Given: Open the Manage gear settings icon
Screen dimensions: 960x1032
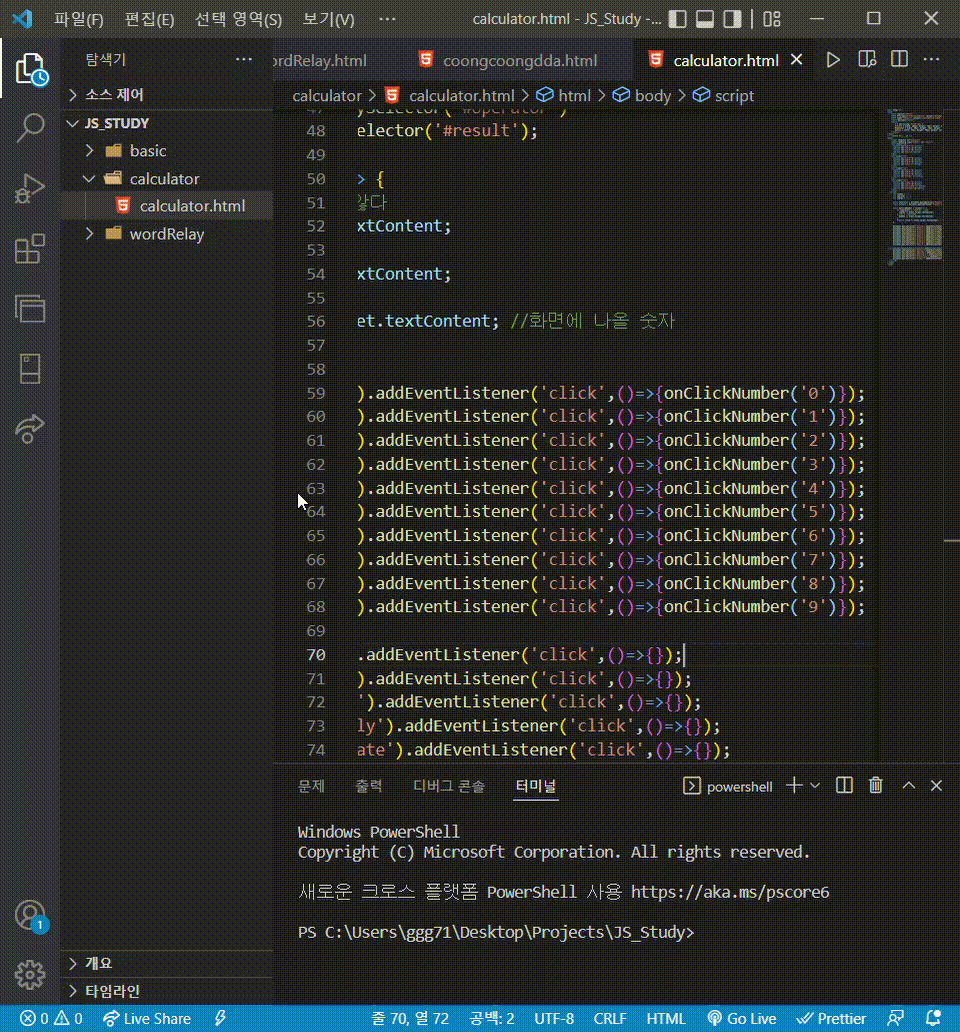Looking at the screenshot, I should [30, 975].
